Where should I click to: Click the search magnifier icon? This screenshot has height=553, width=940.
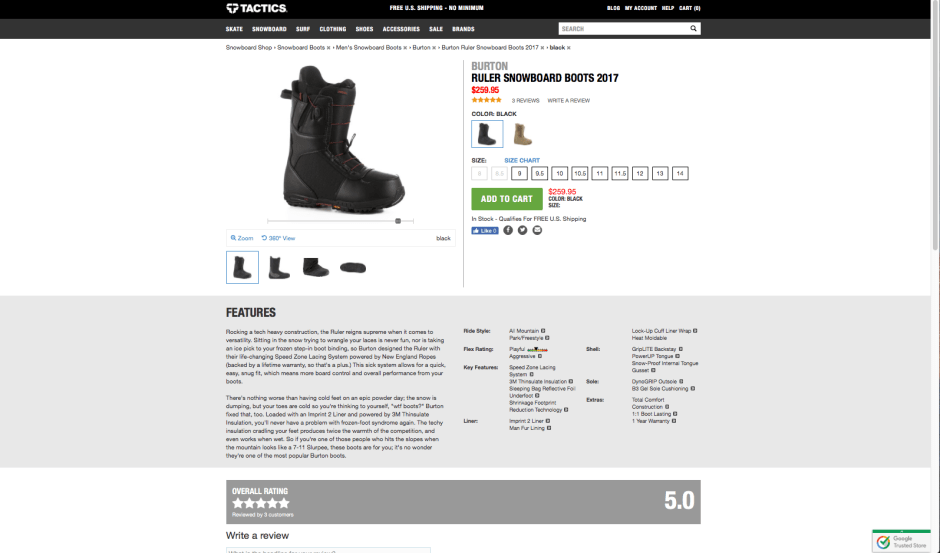[693, 28]
